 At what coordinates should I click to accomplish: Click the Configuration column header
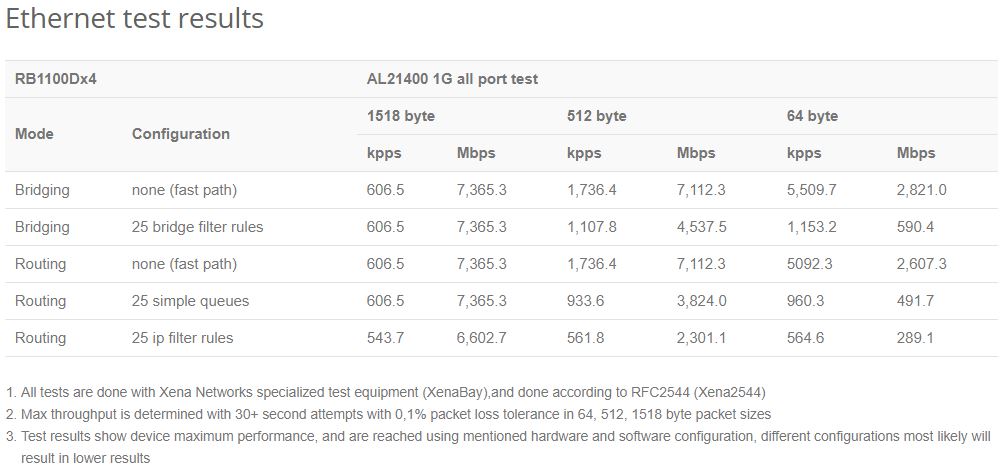pyautogui.click(x=180, y=133)
